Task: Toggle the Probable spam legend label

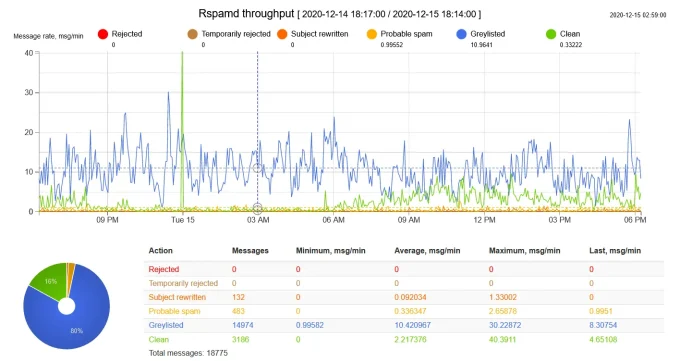Action: click(406, 34)
